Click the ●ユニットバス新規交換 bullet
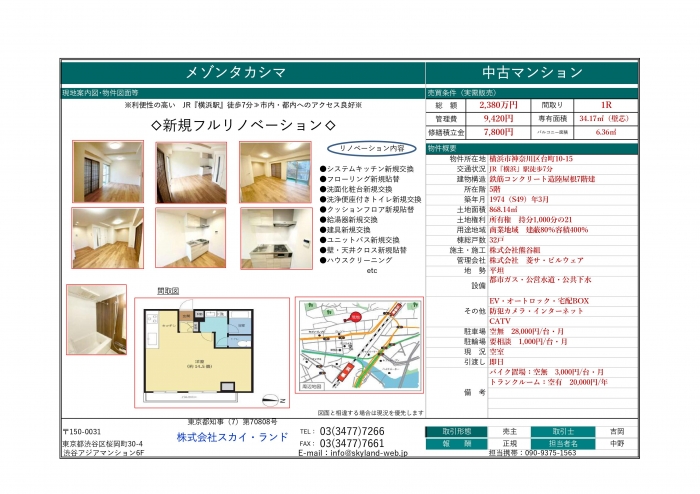Screen dimensions: 700x494 [x=359, y=240]
